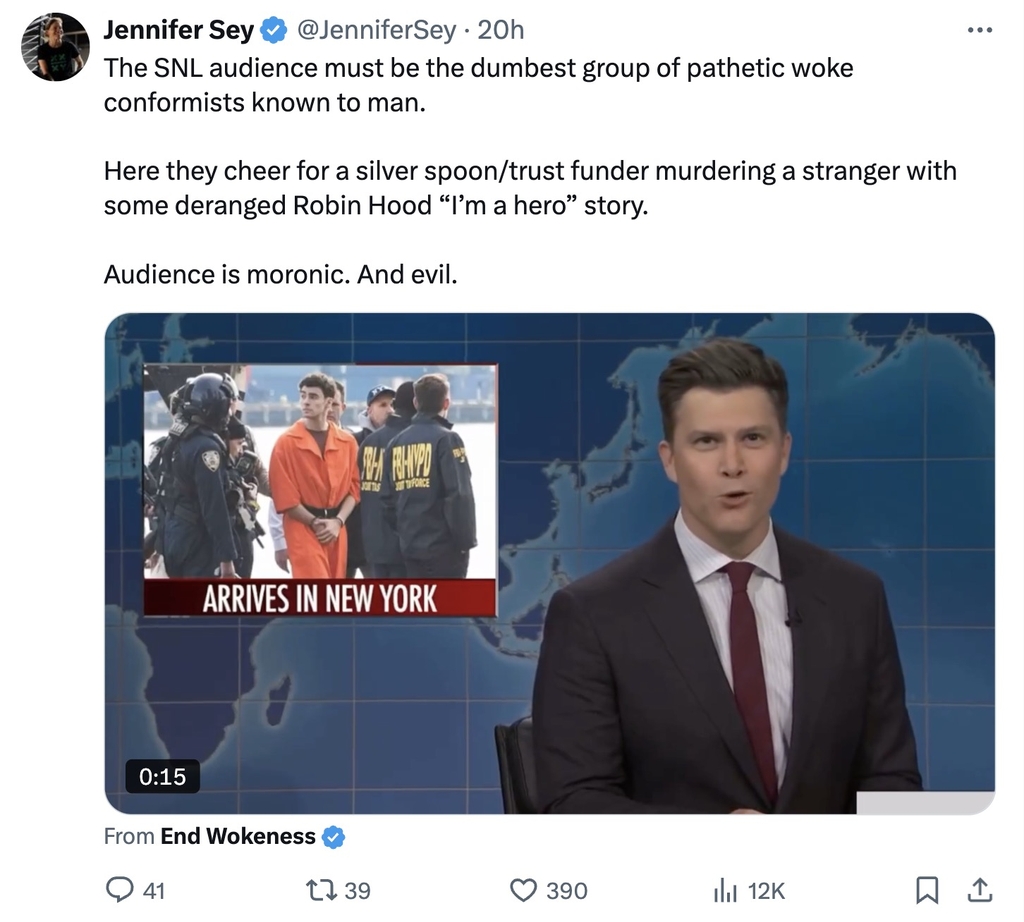Click the reply comment bubble icon
The height and width of the screenshot is (922, 1024).
pos(119,890)
